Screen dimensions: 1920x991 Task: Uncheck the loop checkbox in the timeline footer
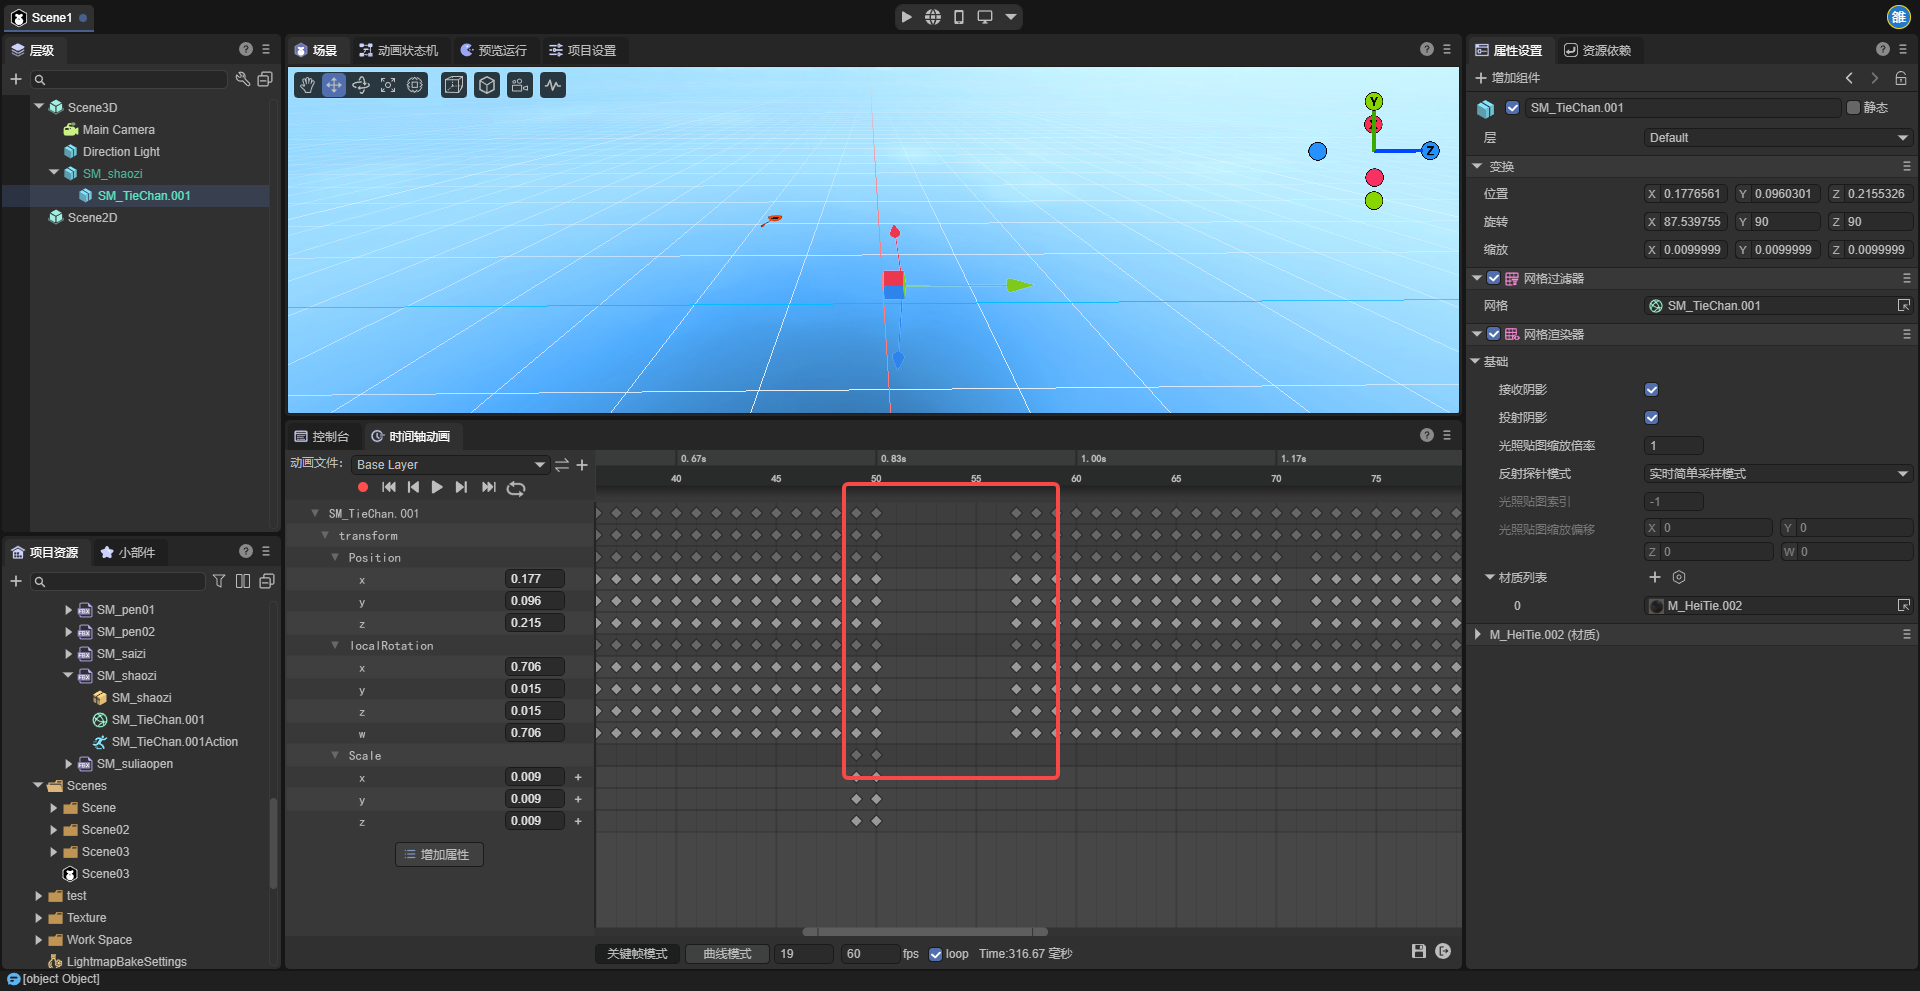pyautogui.click(x=935, y=954)
